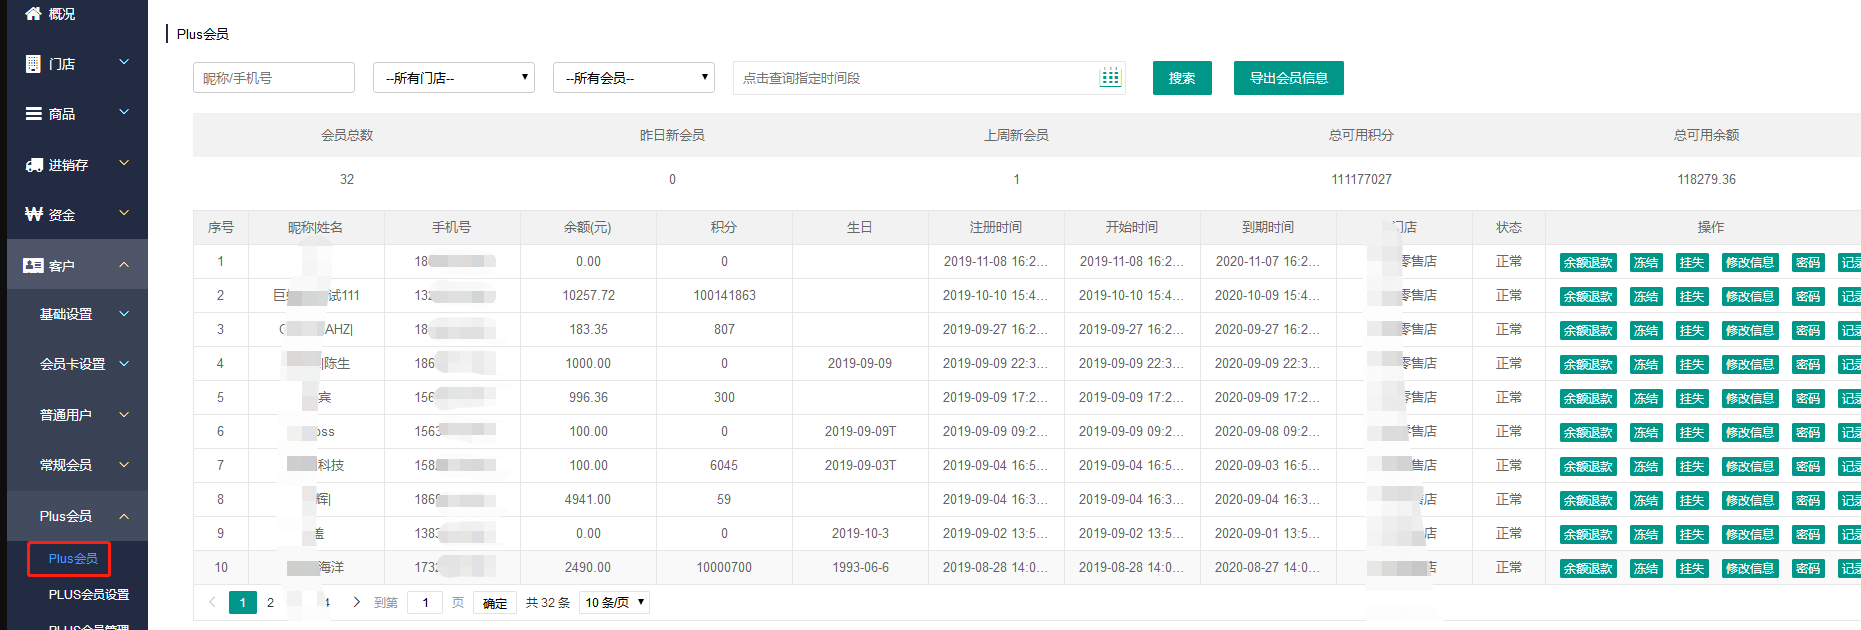The height and width of the screenshot is (630, 1861).
Task: Collapse the Plus会员 sidebar group
Action: click(x=123, y=516)
